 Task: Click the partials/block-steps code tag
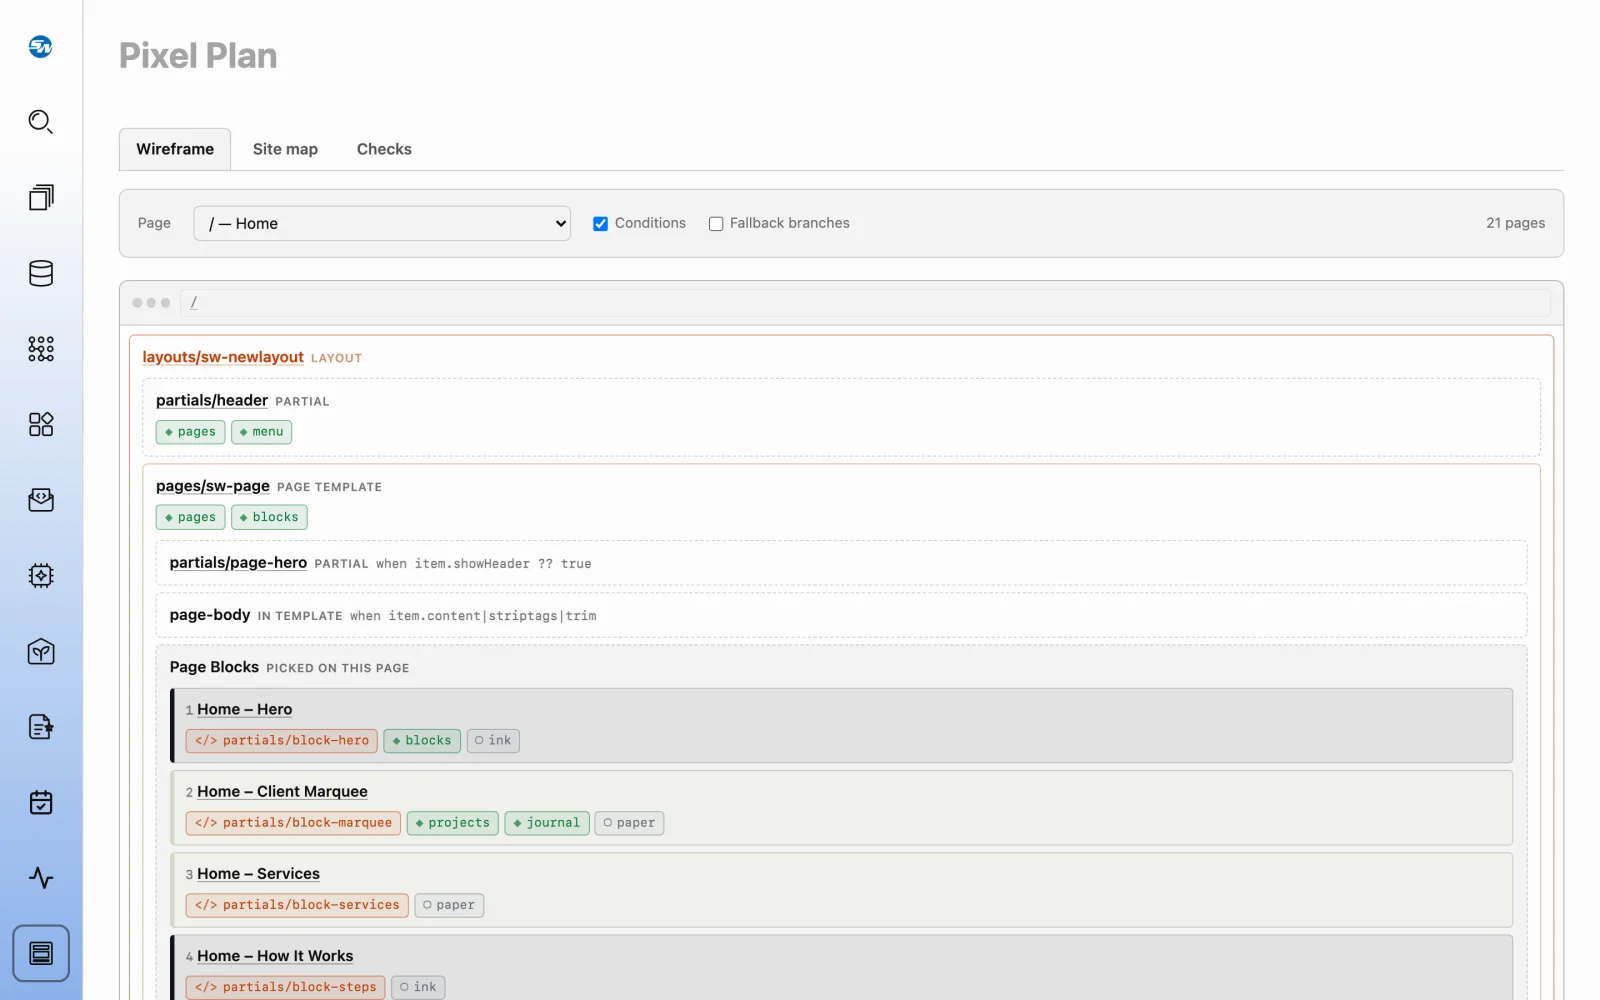click(286, 987)
